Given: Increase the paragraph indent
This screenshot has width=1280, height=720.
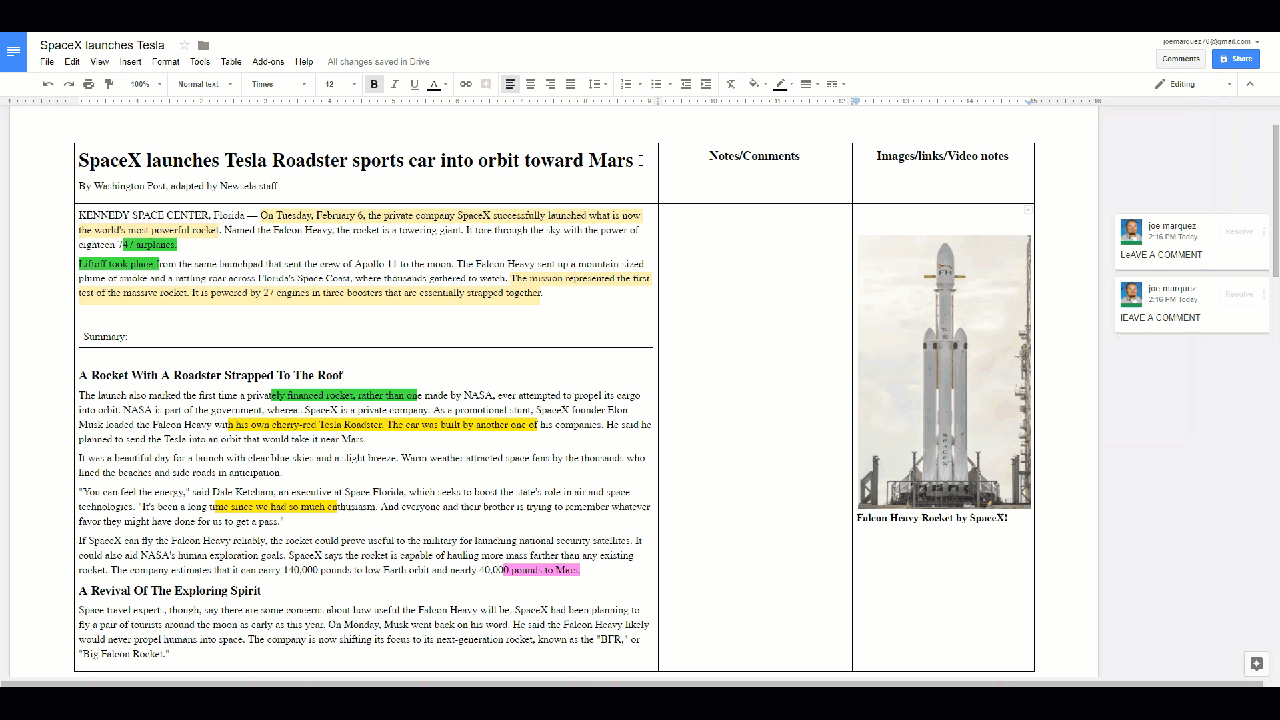Looking at the screenshot, I should tap(706, 84).
